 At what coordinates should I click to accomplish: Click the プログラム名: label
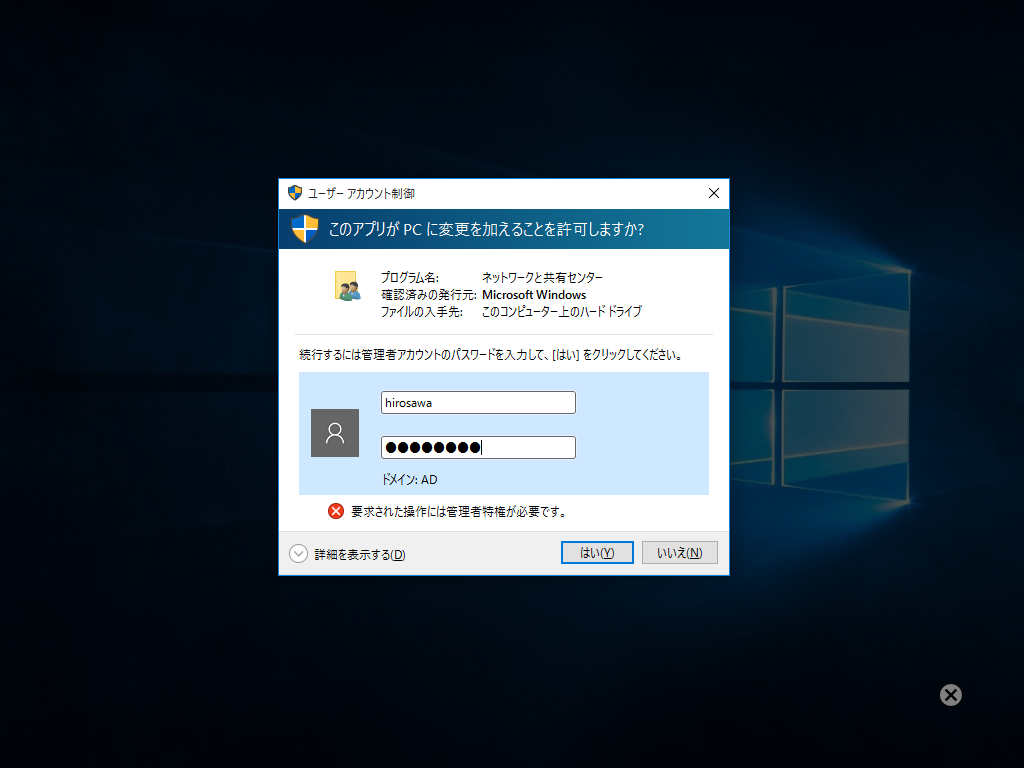point(410,278)
